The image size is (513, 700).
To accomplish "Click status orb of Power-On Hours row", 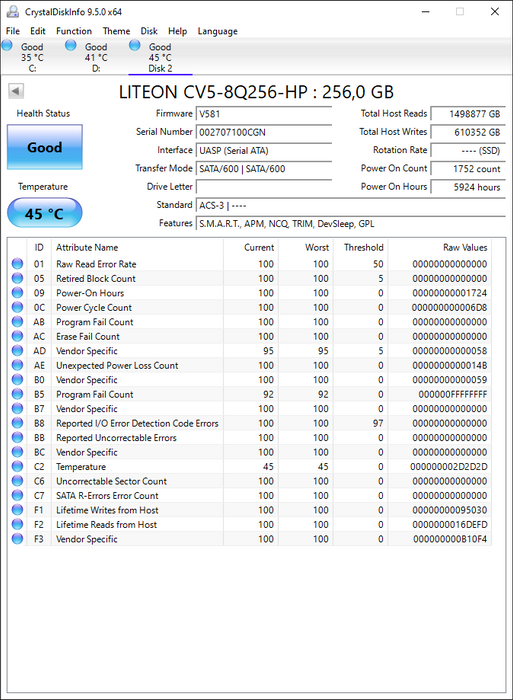I will [x=17, y=293].
